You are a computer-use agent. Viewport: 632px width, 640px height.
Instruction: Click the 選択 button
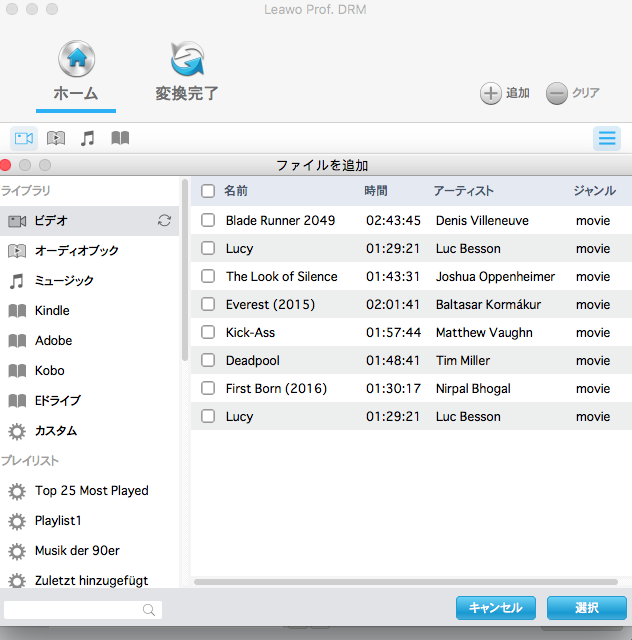[x=587, y=608]
